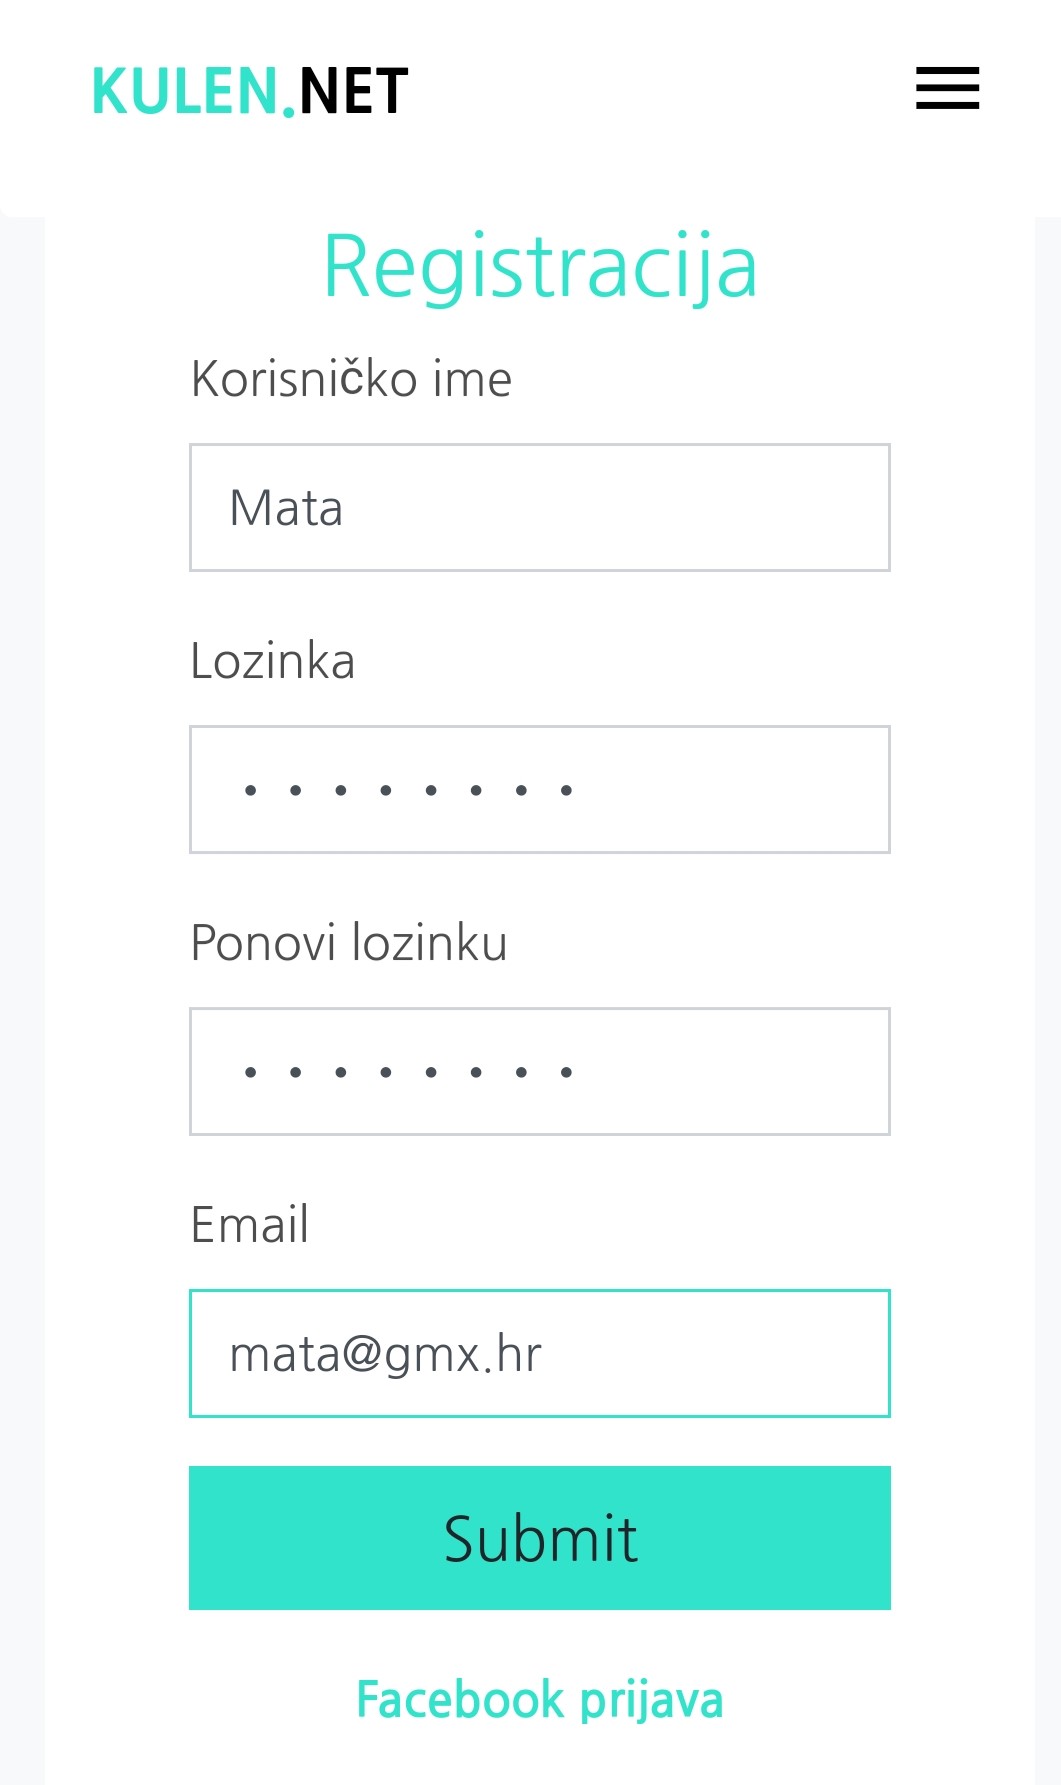Click the black NET part of logo
Screen dimensions: 1061x1785
click(353, 91)
